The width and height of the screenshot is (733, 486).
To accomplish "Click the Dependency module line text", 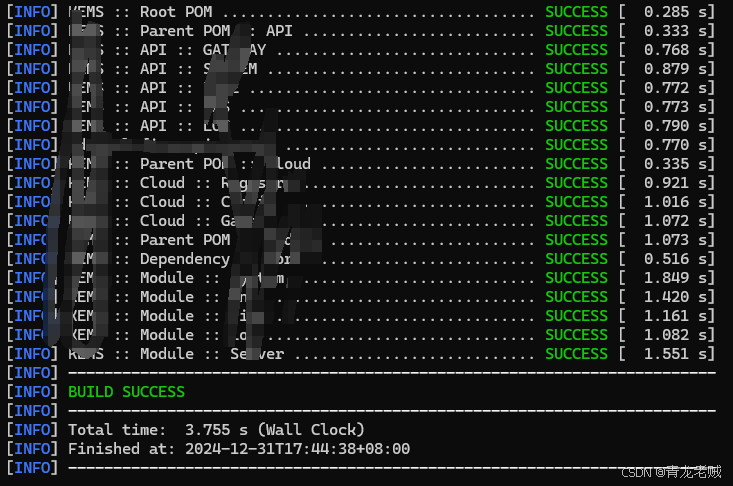I will (184, 259).
